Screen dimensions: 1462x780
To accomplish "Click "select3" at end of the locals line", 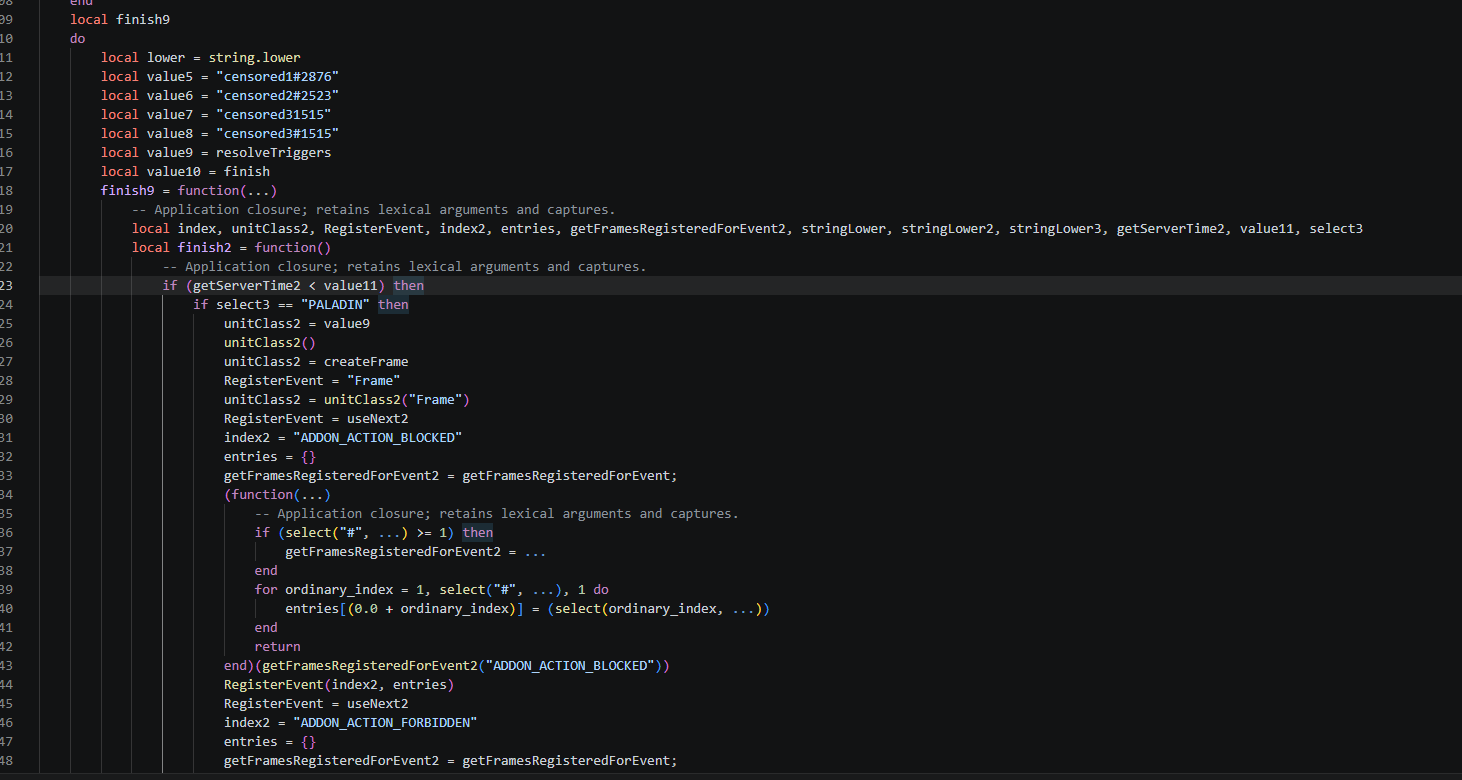I will coord(1336,228).
